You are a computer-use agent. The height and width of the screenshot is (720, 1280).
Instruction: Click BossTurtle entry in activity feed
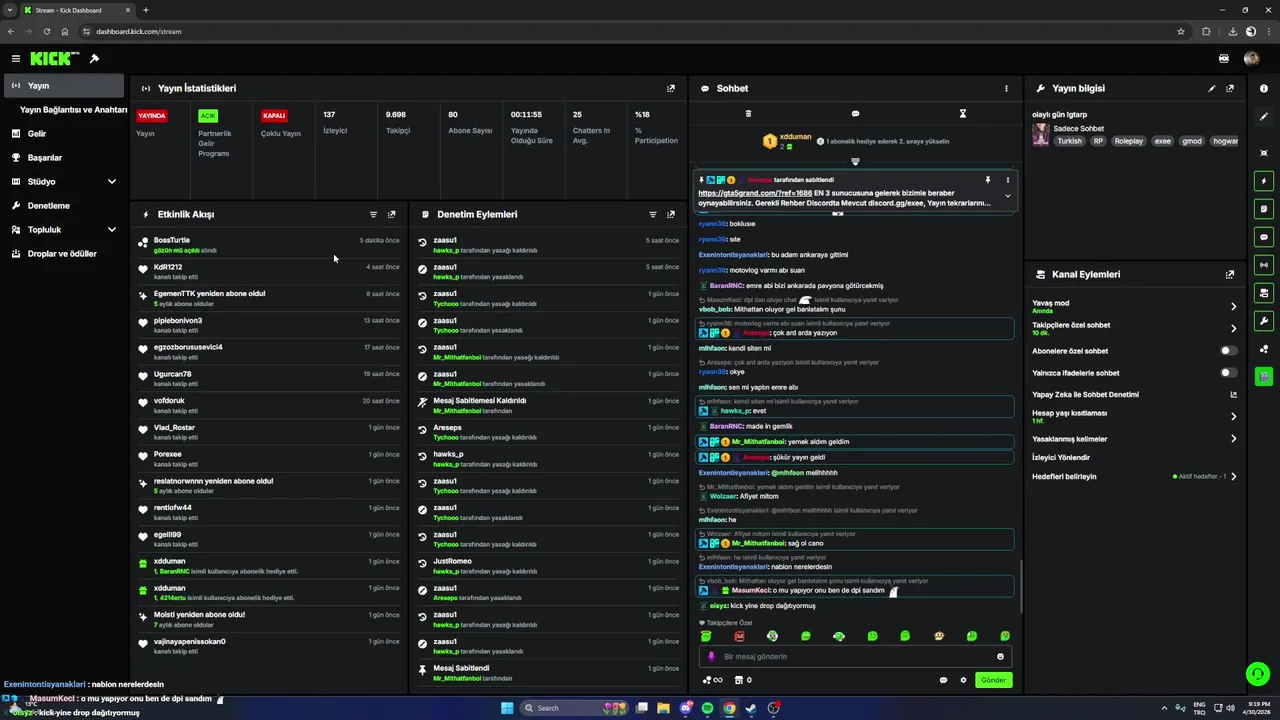point(270,245)
